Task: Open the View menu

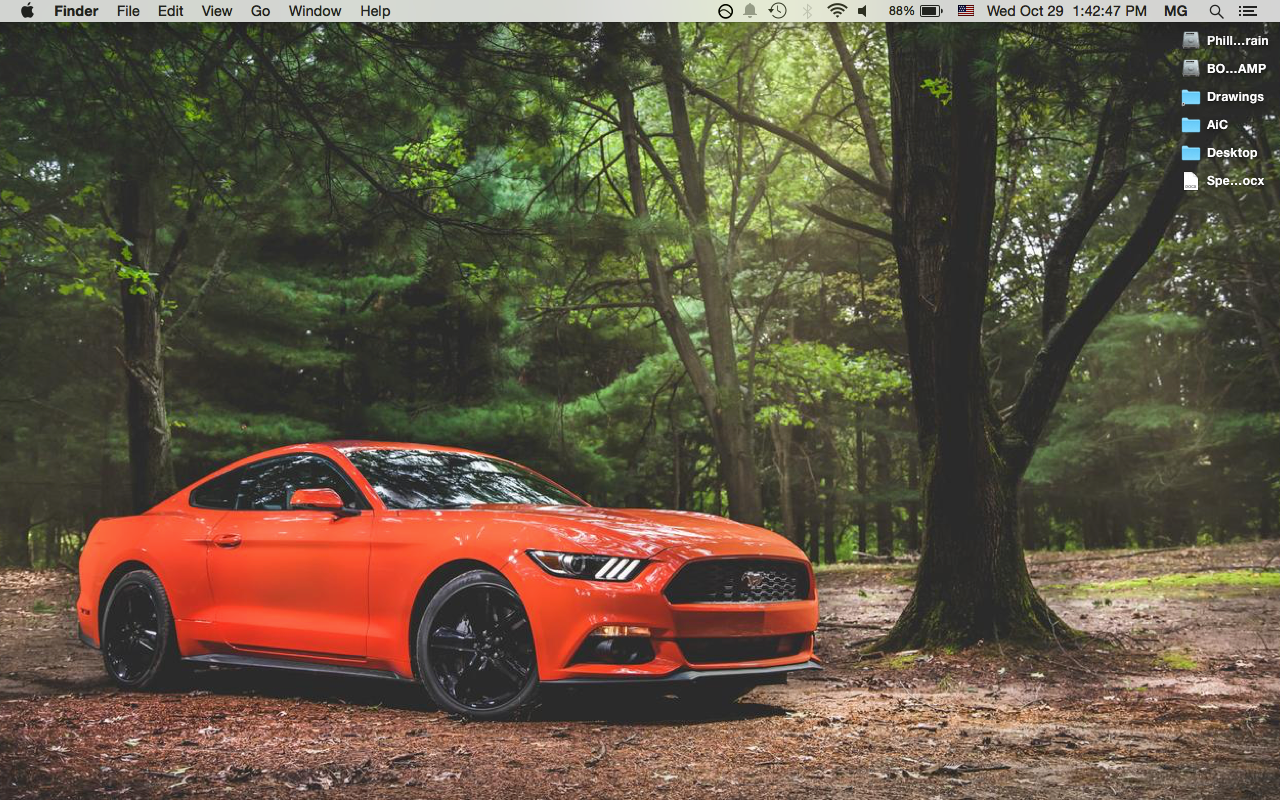Action: (217, 11)
